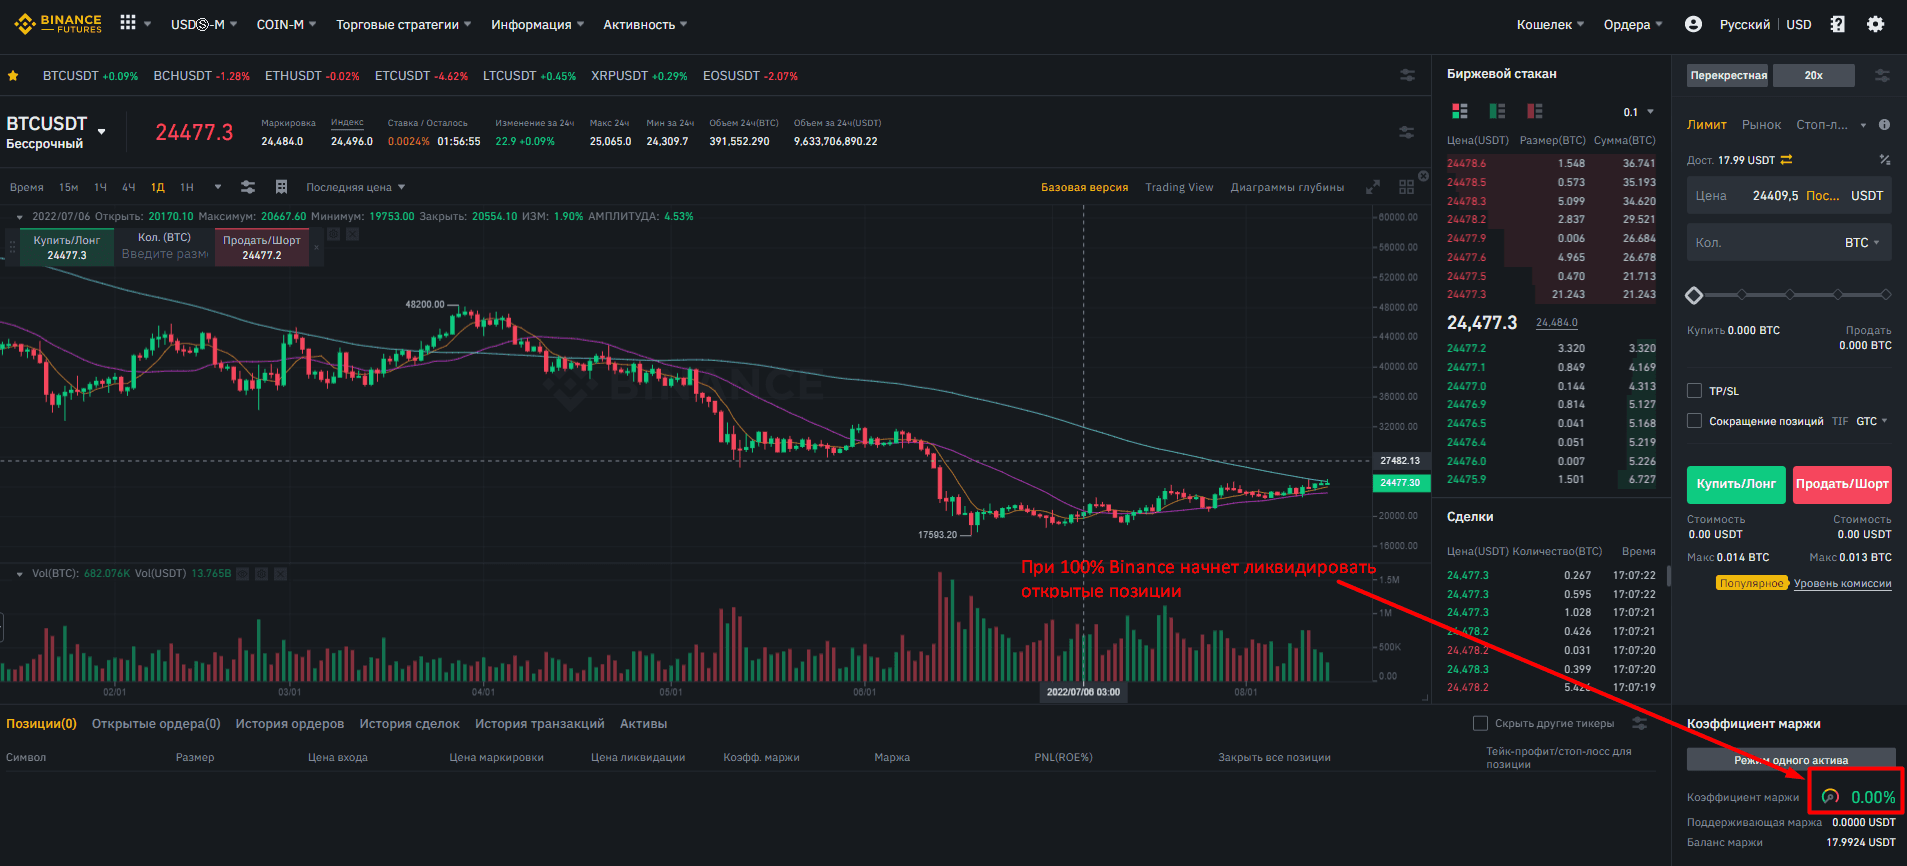Screen dimensions: 1907x866
Task: Open order panel preferences sliders icon
Action: tap(1882, 75)
